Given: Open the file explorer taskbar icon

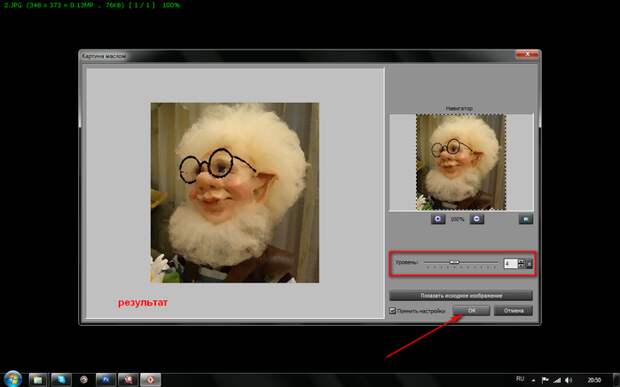Looking at the screenshot, I should pyautogui.click(x=38, y=380).
